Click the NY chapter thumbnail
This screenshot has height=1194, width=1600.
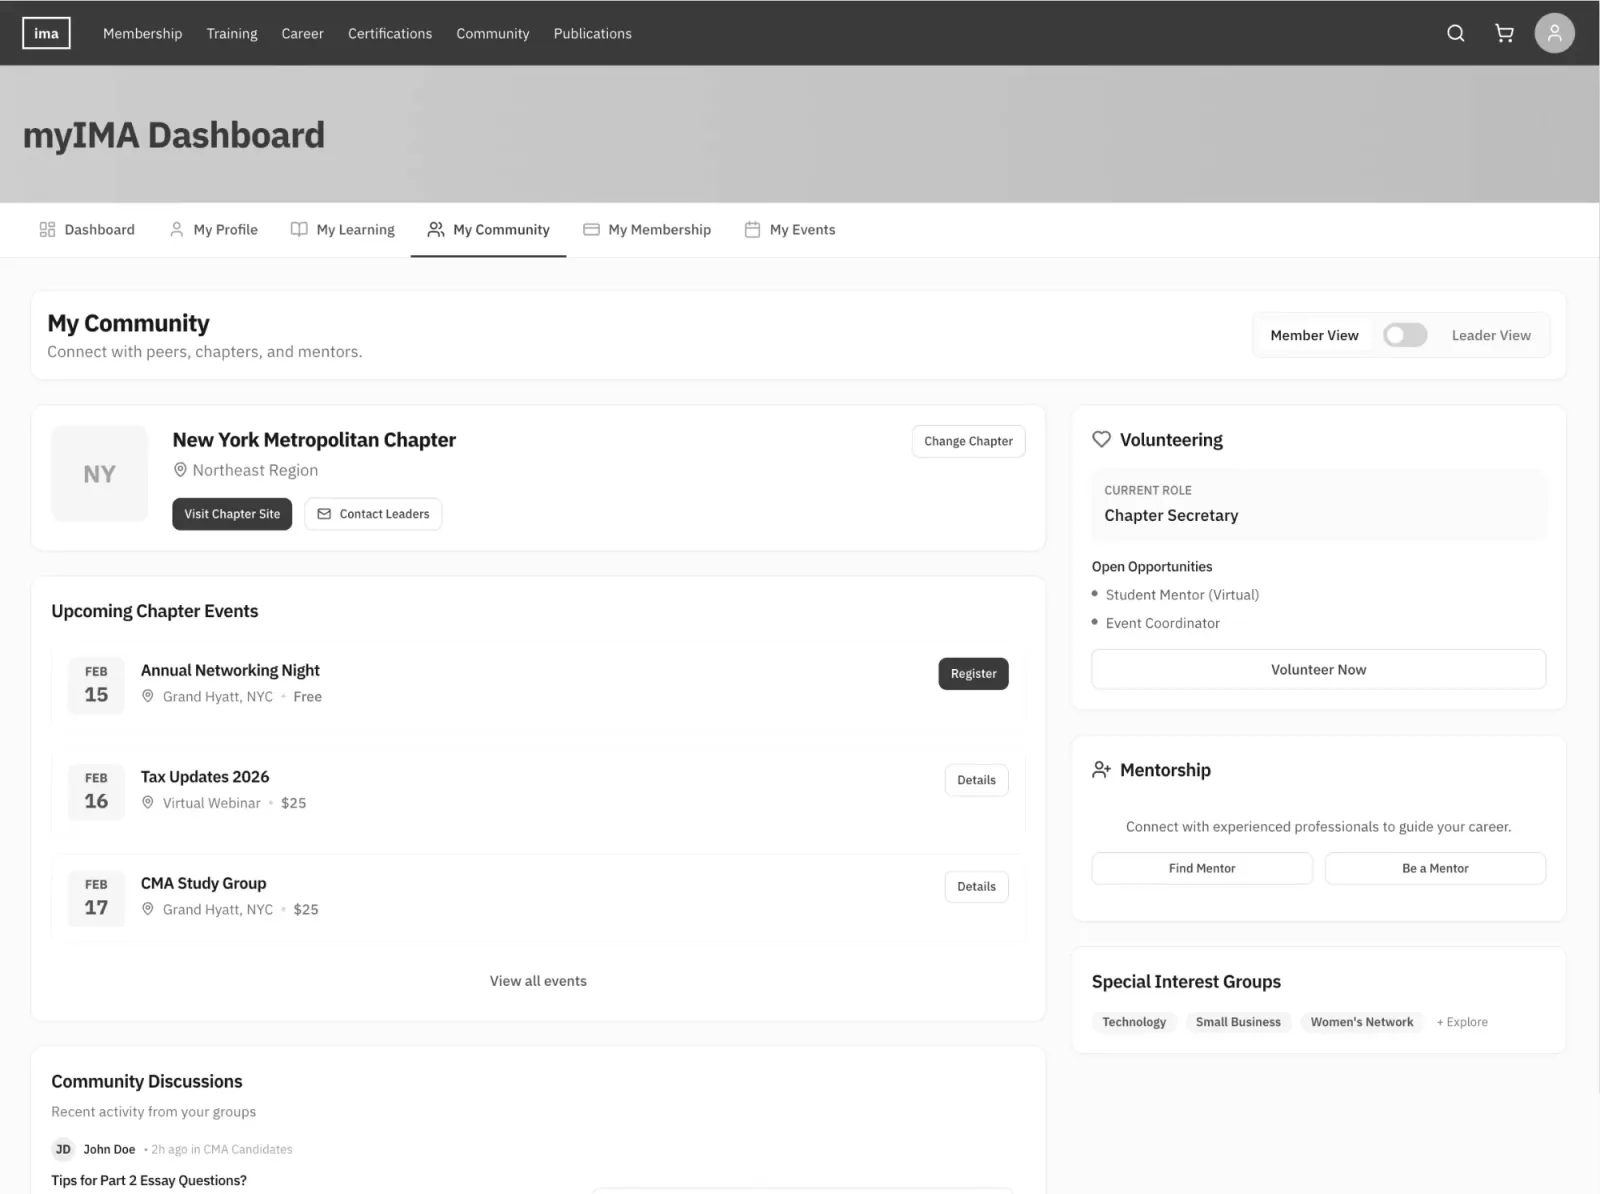click(x=99, y=474)
